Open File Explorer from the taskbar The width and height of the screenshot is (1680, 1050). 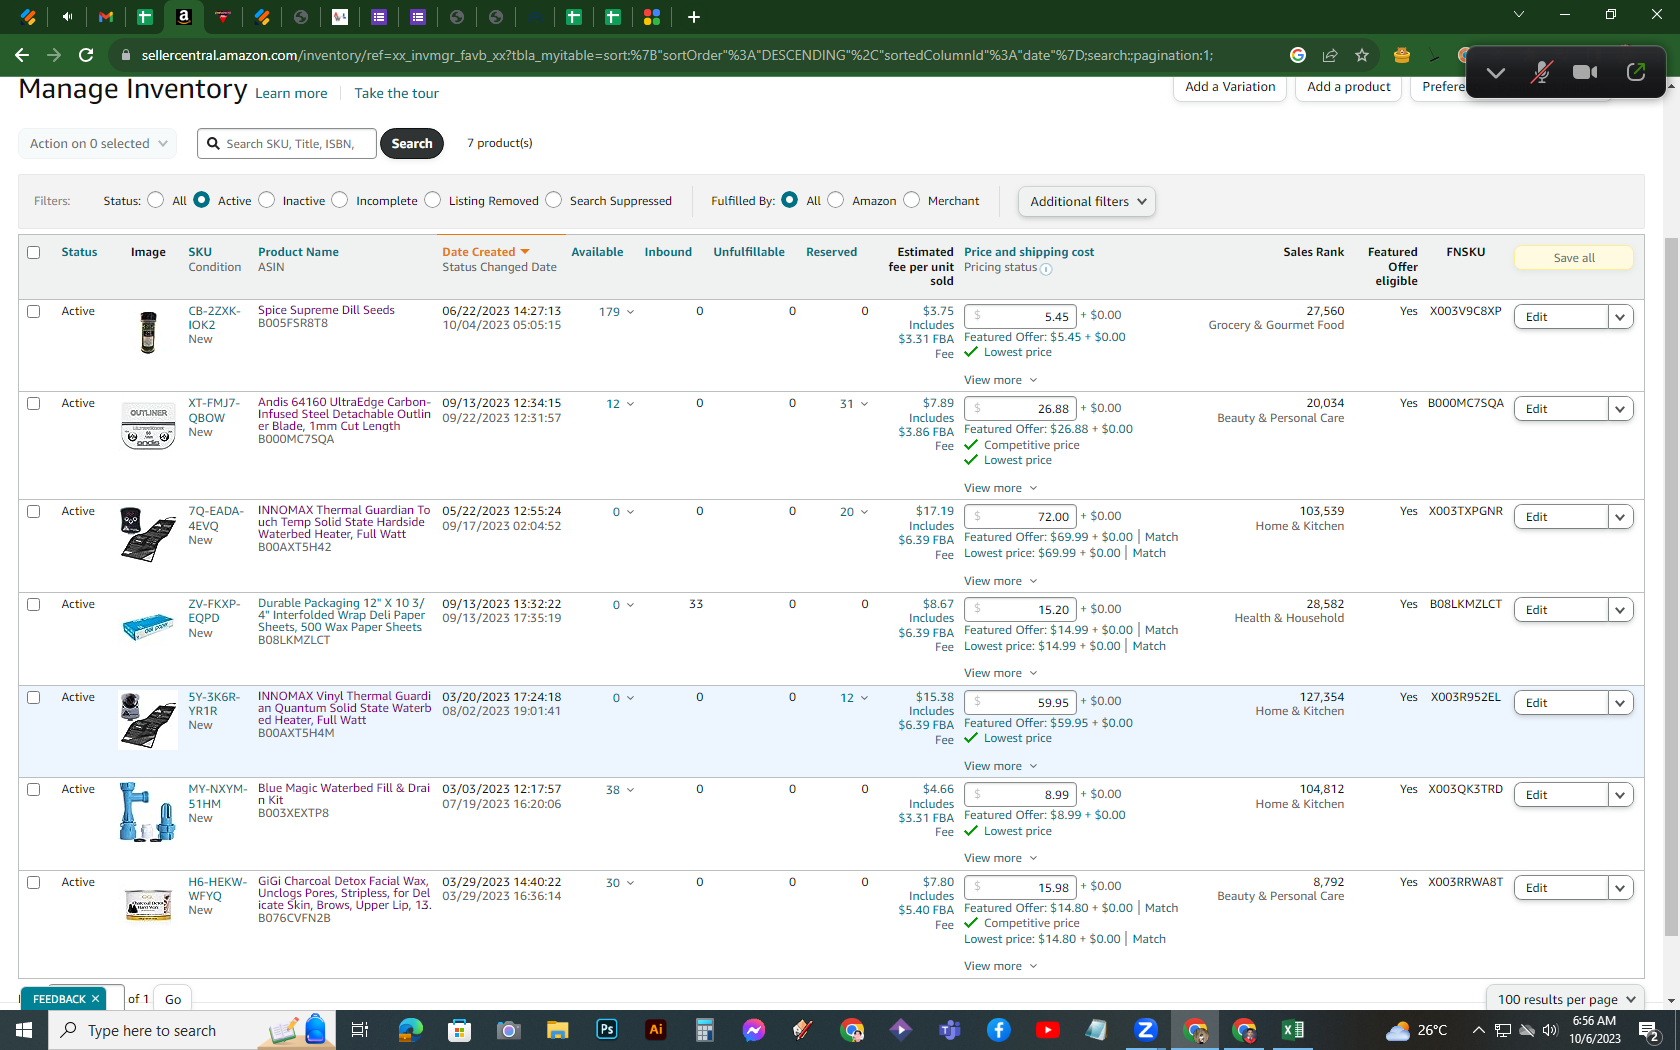pyautogui.click(x=558, y=1029)
